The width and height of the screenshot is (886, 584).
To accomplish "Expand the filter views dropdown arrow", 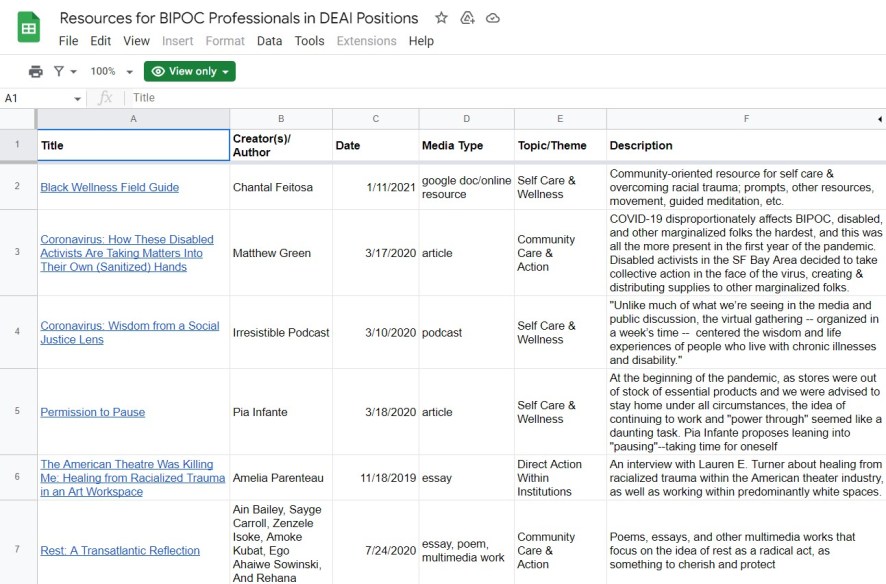I will [x=73, y=72].
